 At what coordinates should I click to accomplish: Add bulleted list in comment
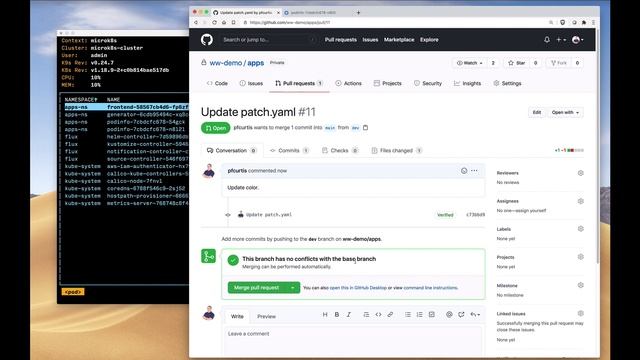pos(408,314)
